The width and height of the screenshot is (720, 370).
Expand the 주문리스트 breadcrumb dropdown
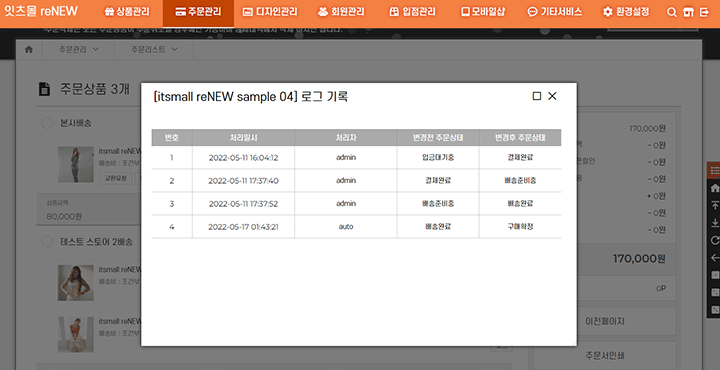coord(154,50)
